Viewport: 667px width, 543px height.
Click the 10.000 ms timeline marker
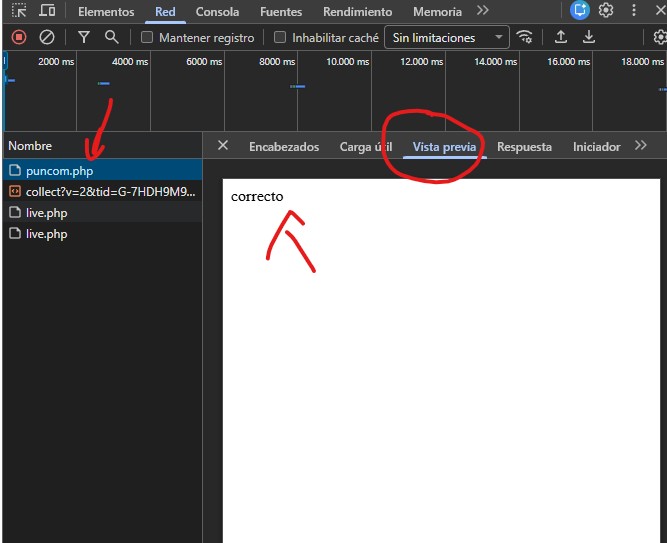click(x=348, y=62)
